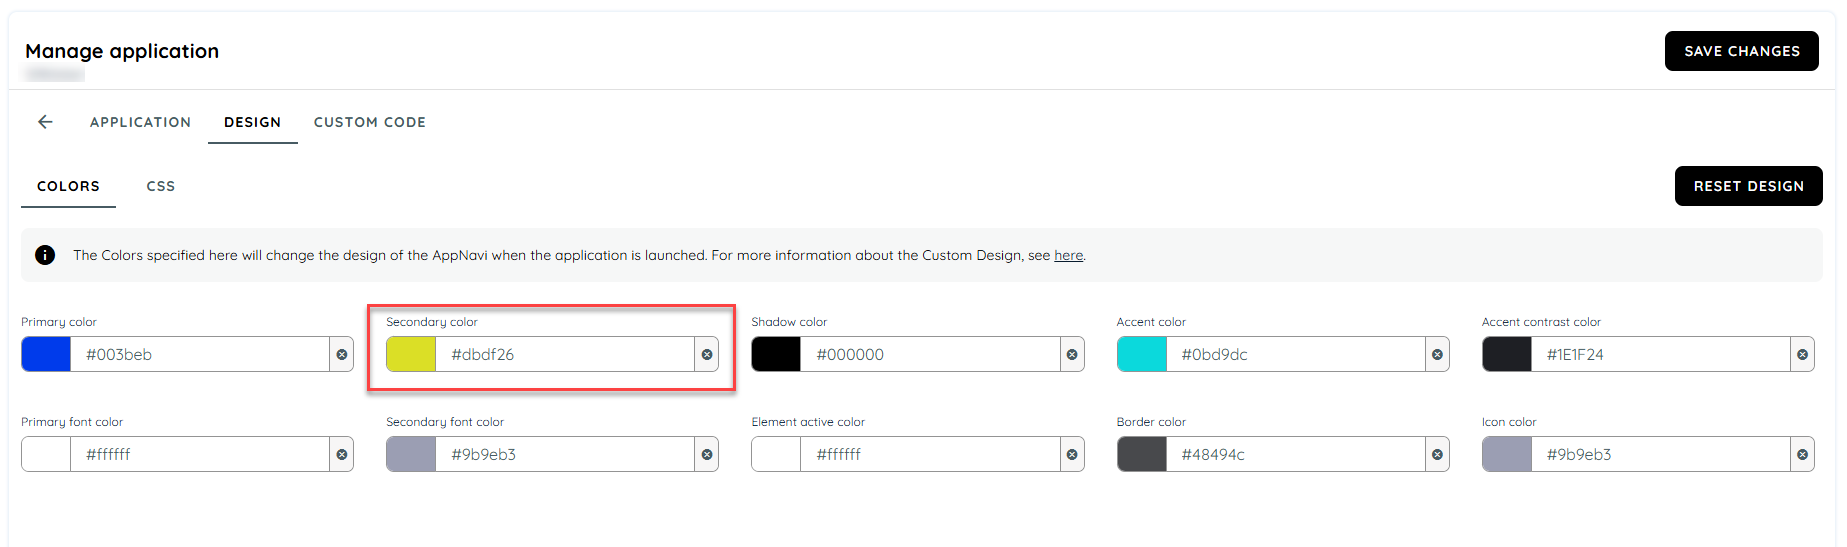Open the 'here' Custom Design link
1847x547 pixels.
(1068, 255)
